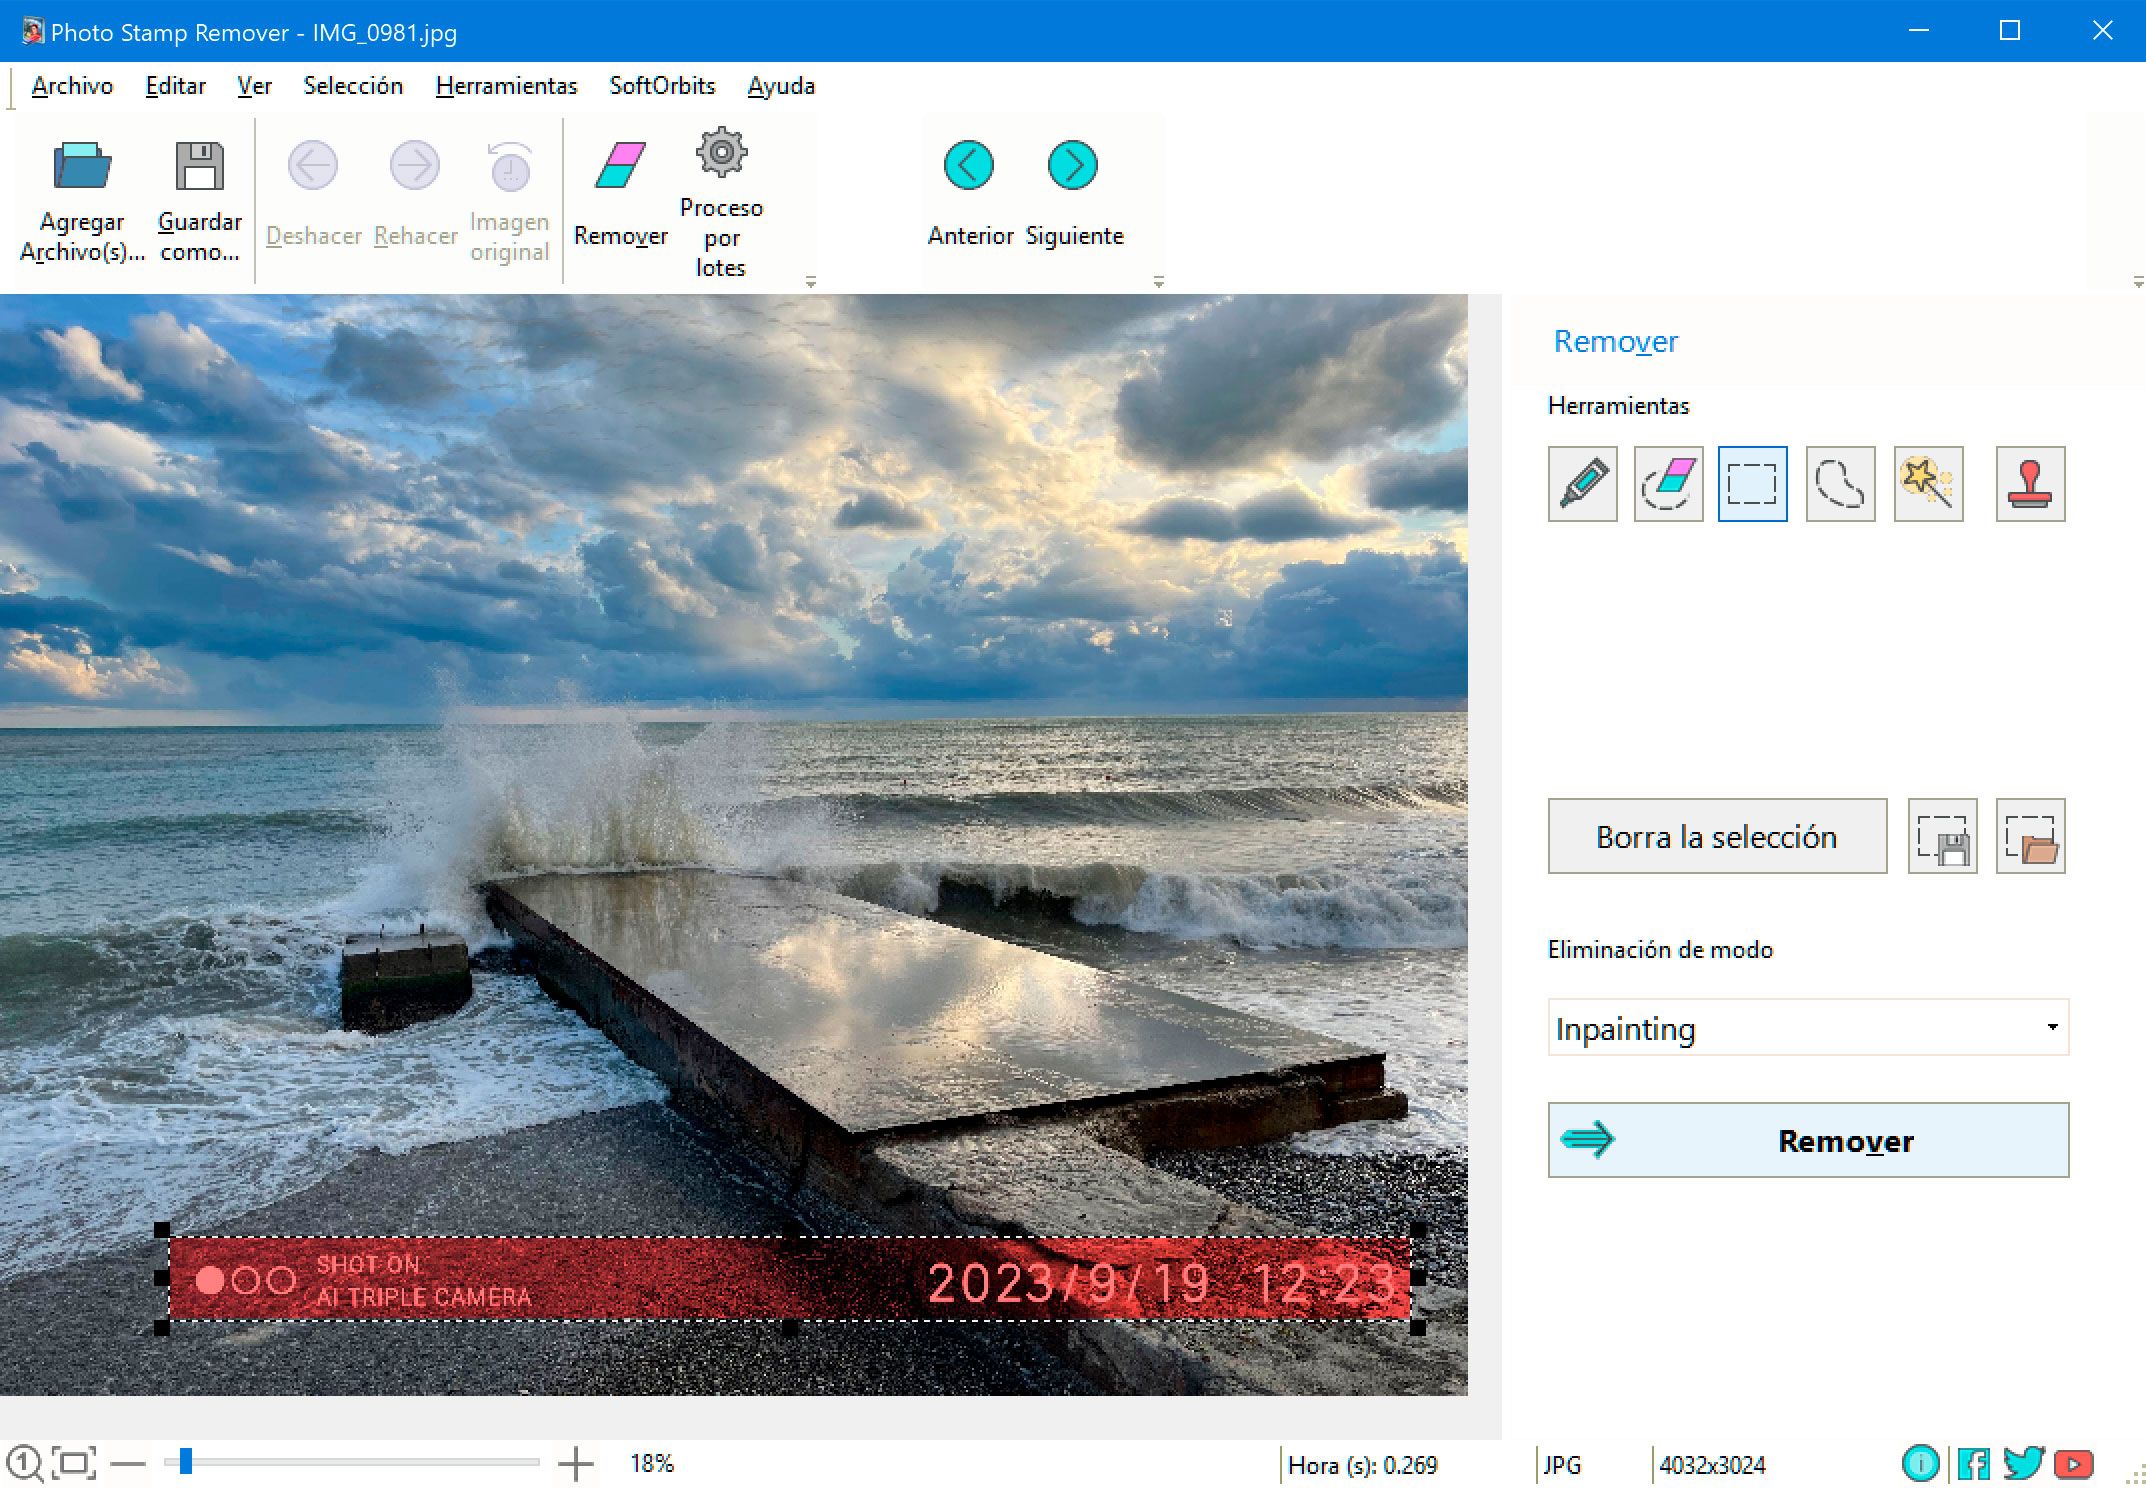Select the rectangular selection tool
This screenshot has width=2146, height=1488.
click(x=1753, y=484)
